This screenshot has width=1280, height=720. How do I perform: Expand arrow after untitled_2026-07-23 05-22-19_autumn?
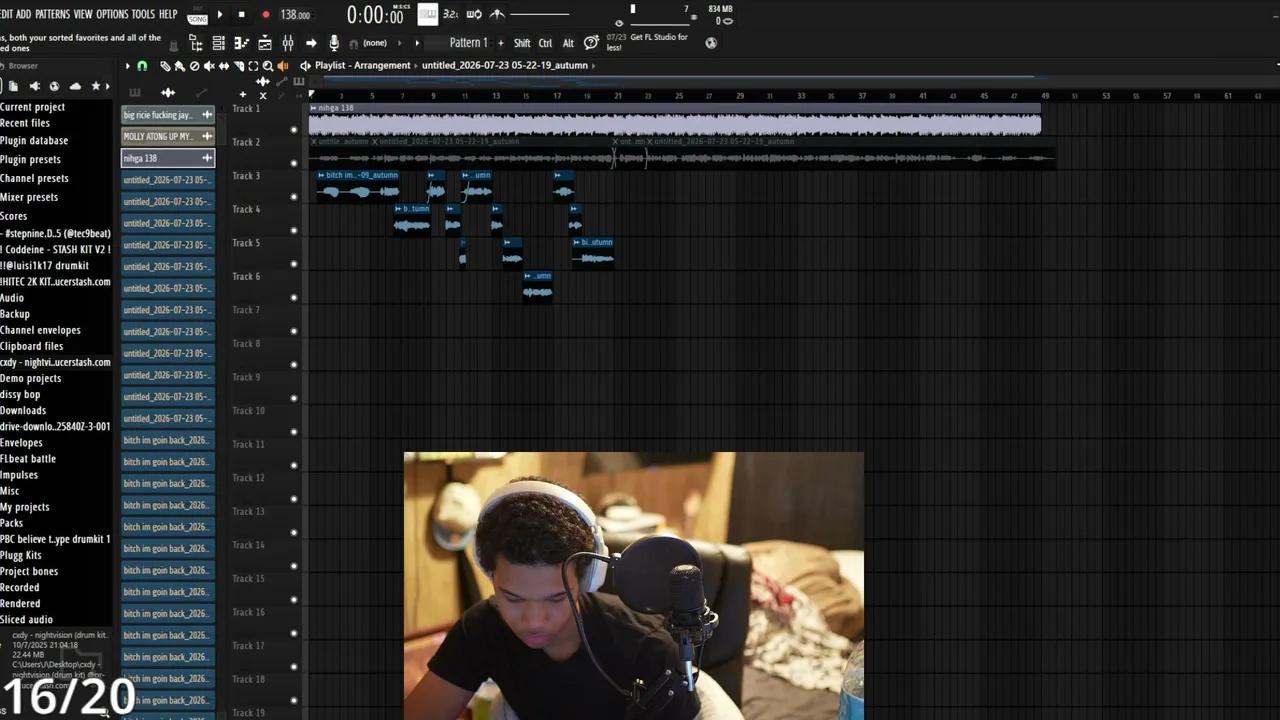point(594,66)
